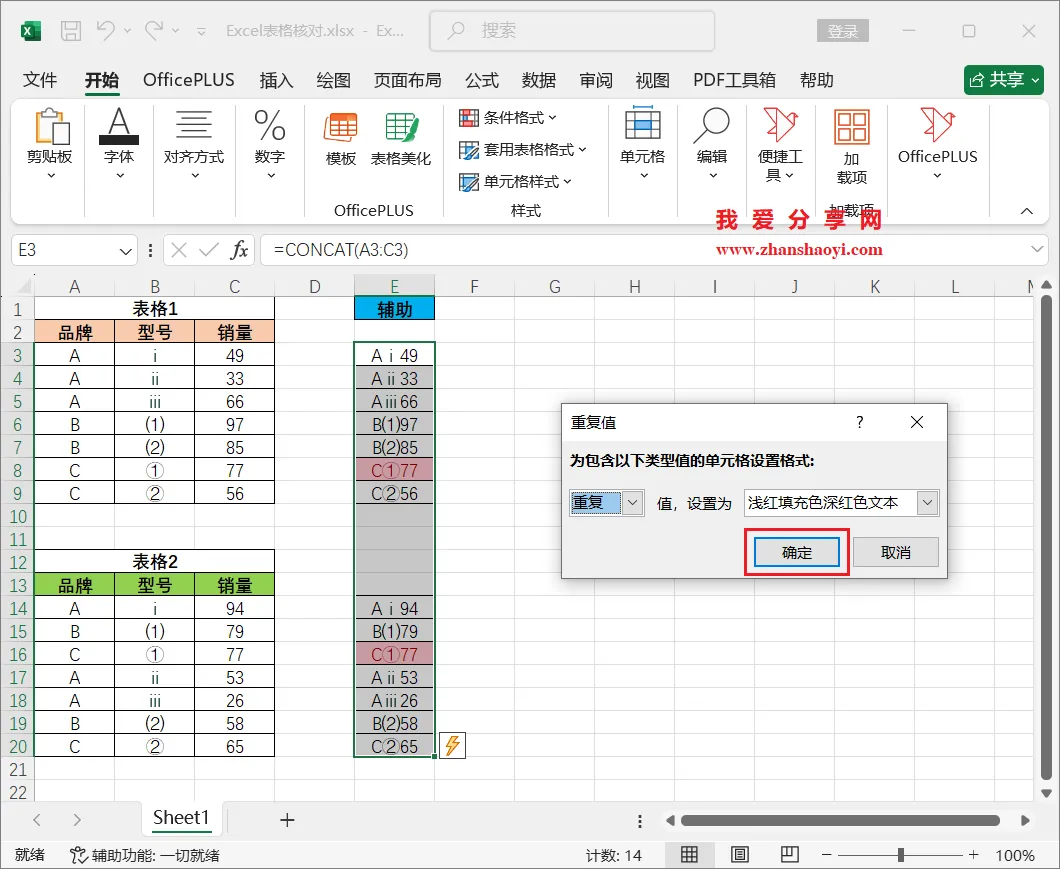Viewport: 1060px width, 869px height.
Task: Click the Save icon in title bar
Action: pyautogui.click(x=70, y=30)
